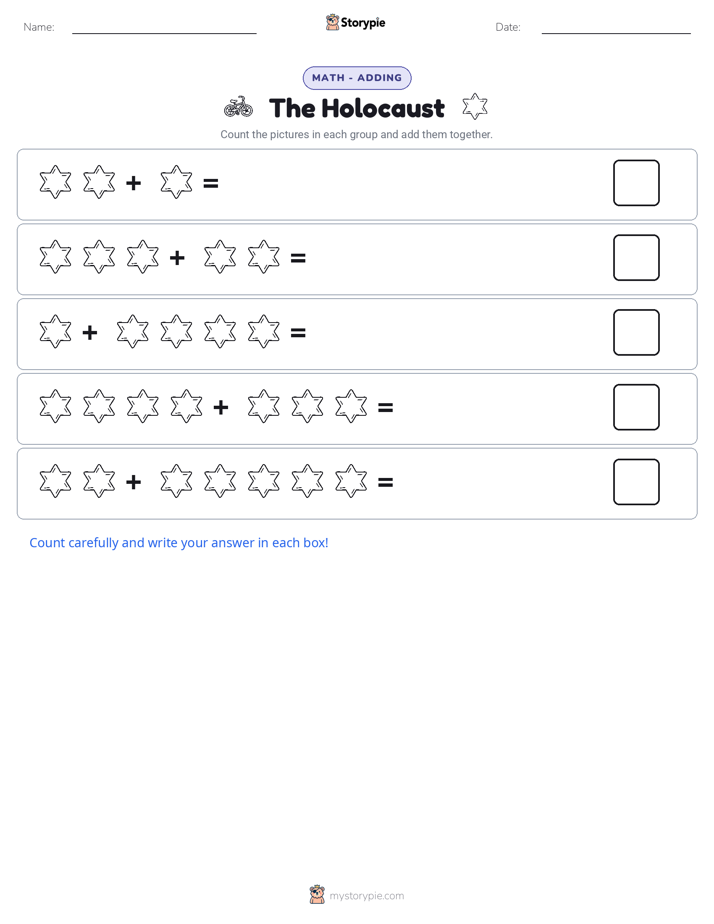Click the plus sign in the second row
Image resolution: width=714 pixels, height=924 pixels.
(177, 258)
